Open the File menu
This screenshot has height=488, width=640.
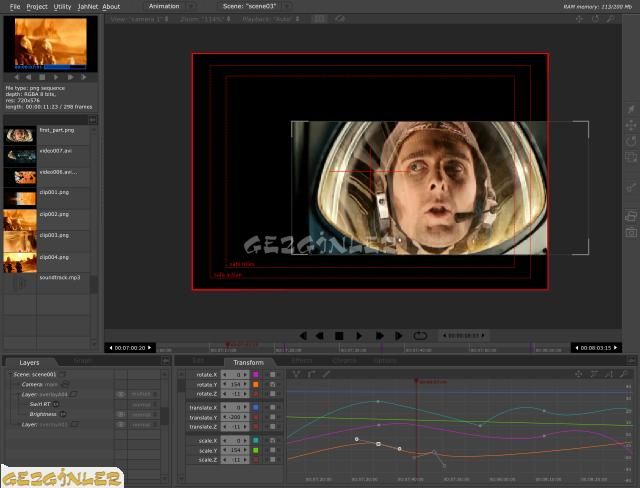15,7
